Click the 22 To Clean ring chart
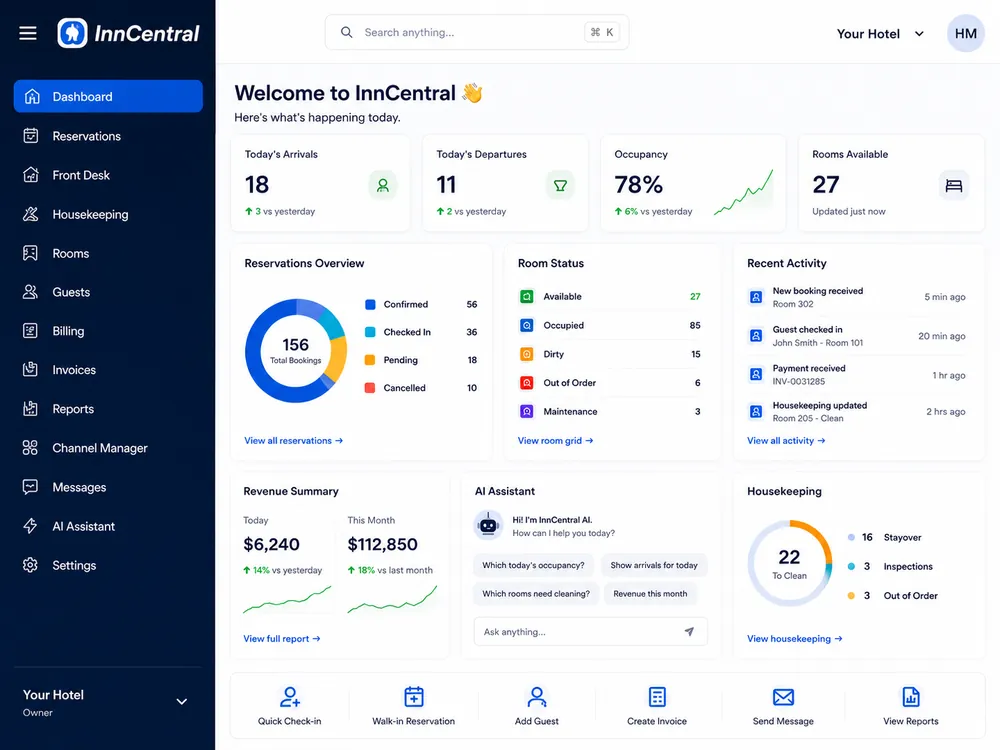 (x=790, y=563)
